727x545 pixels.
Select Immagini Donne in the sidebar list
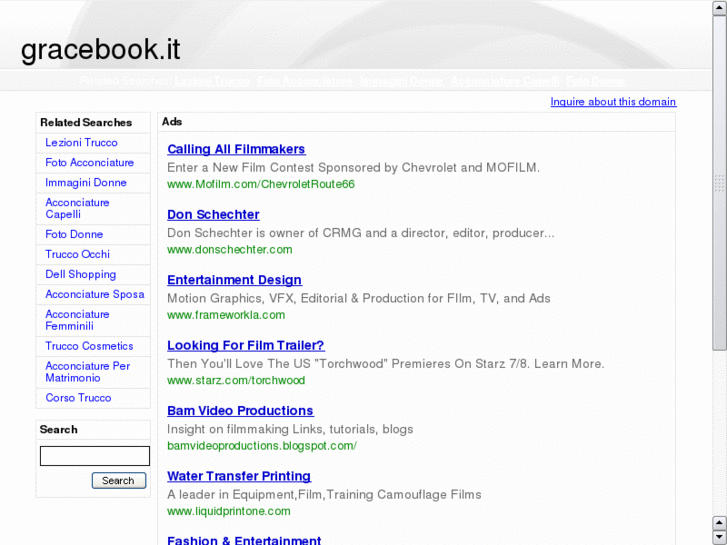[86, 183]
